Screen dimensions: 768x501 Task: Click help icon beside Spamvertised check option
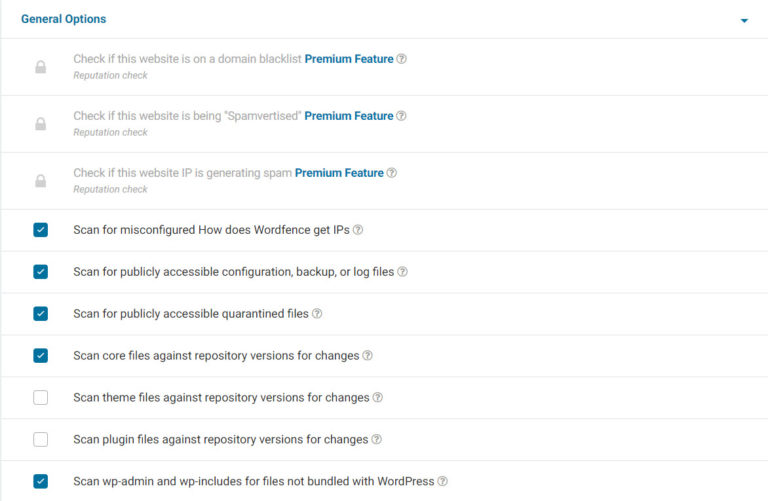(x=402, y=116)
